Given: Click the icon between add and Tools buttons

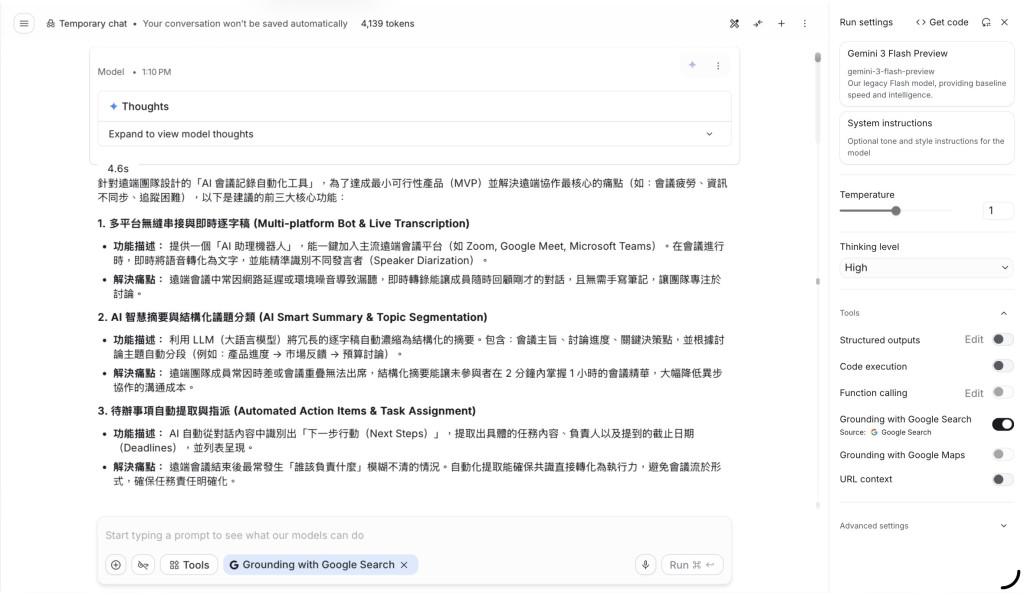Looking at the screenshot, I should pyautogui.click(x=143, y=565).
